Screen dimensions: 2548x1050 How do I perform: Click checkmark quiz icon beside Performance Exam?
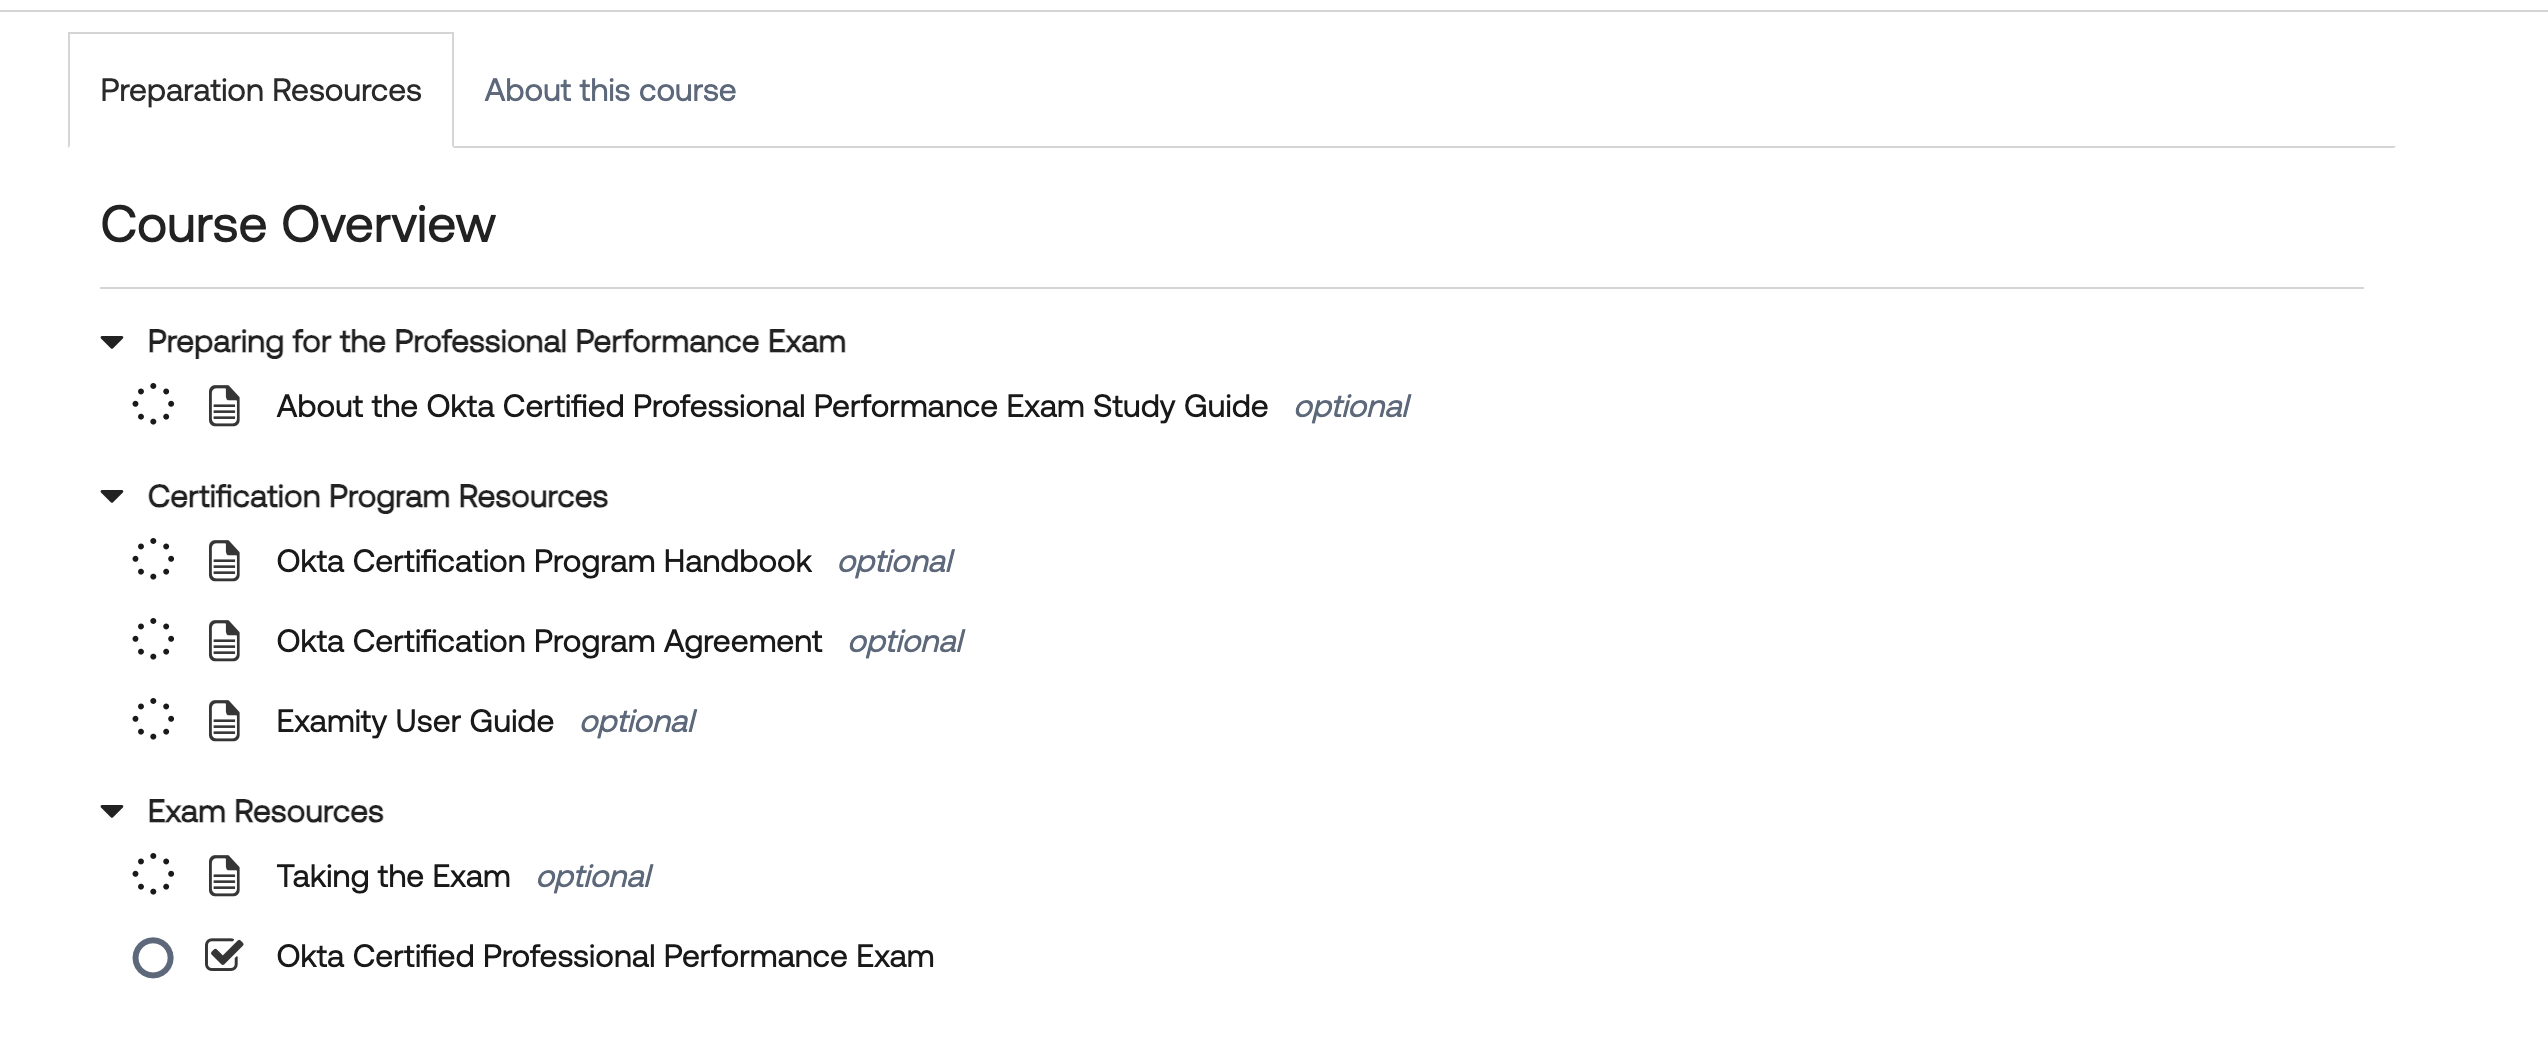[x=224, y=955]
